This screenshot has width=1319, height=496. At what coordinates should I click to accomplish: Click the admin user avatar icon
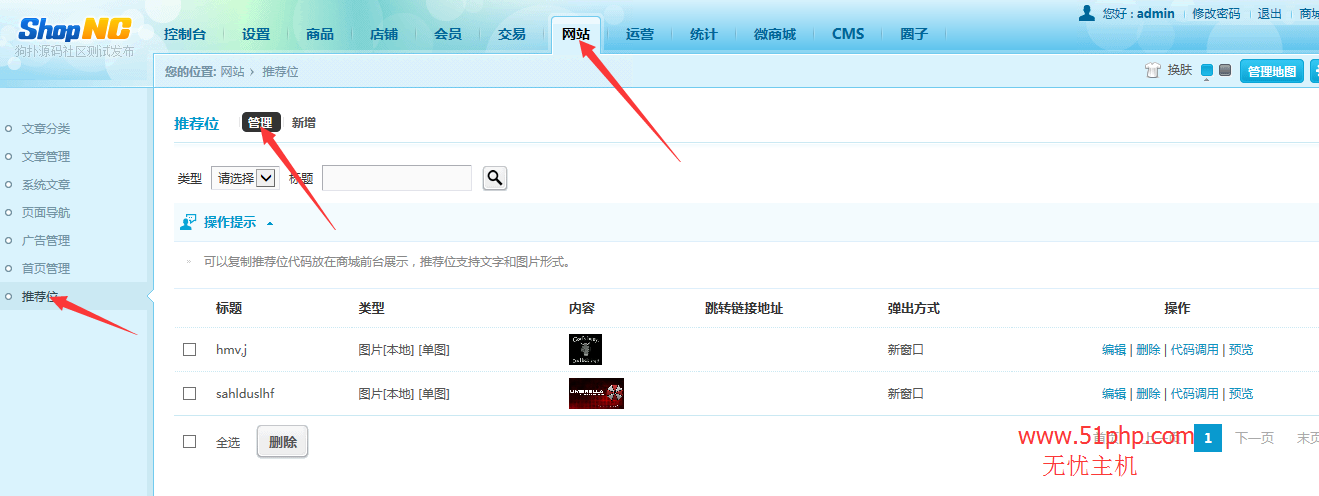pyautogui.click(x=1087, y=13)
